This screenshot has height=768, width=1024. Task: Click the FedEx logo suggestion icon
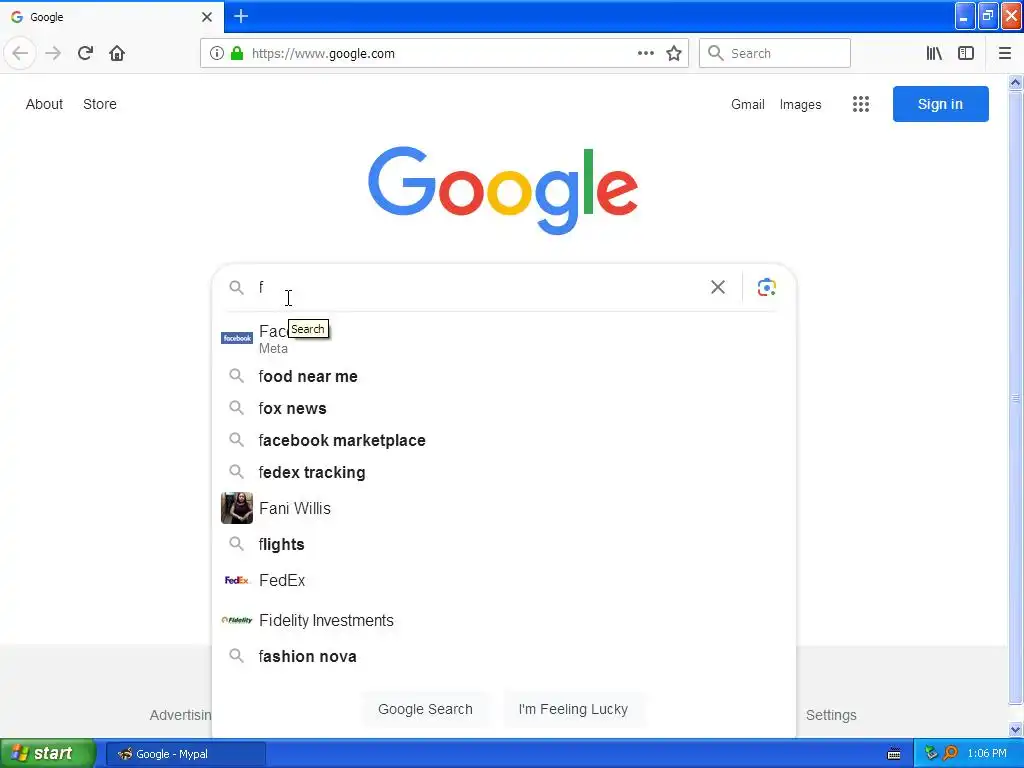click(236, 581)
